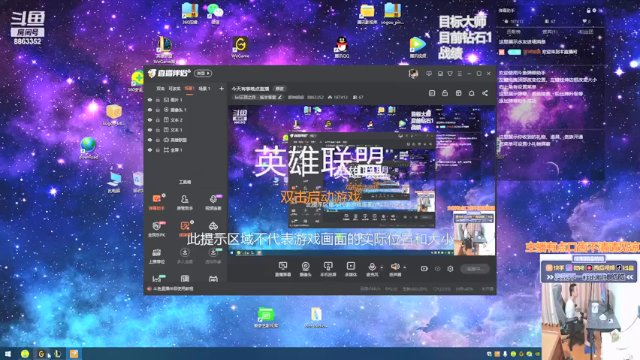Start recording with the record icon
640x360 pixels.
point(424,269)
